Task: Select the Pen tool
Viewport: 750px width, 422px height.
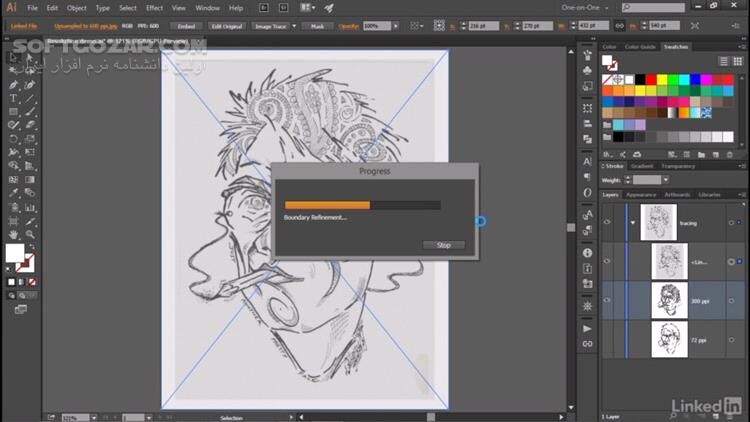Action: click(x=13, y=85)
